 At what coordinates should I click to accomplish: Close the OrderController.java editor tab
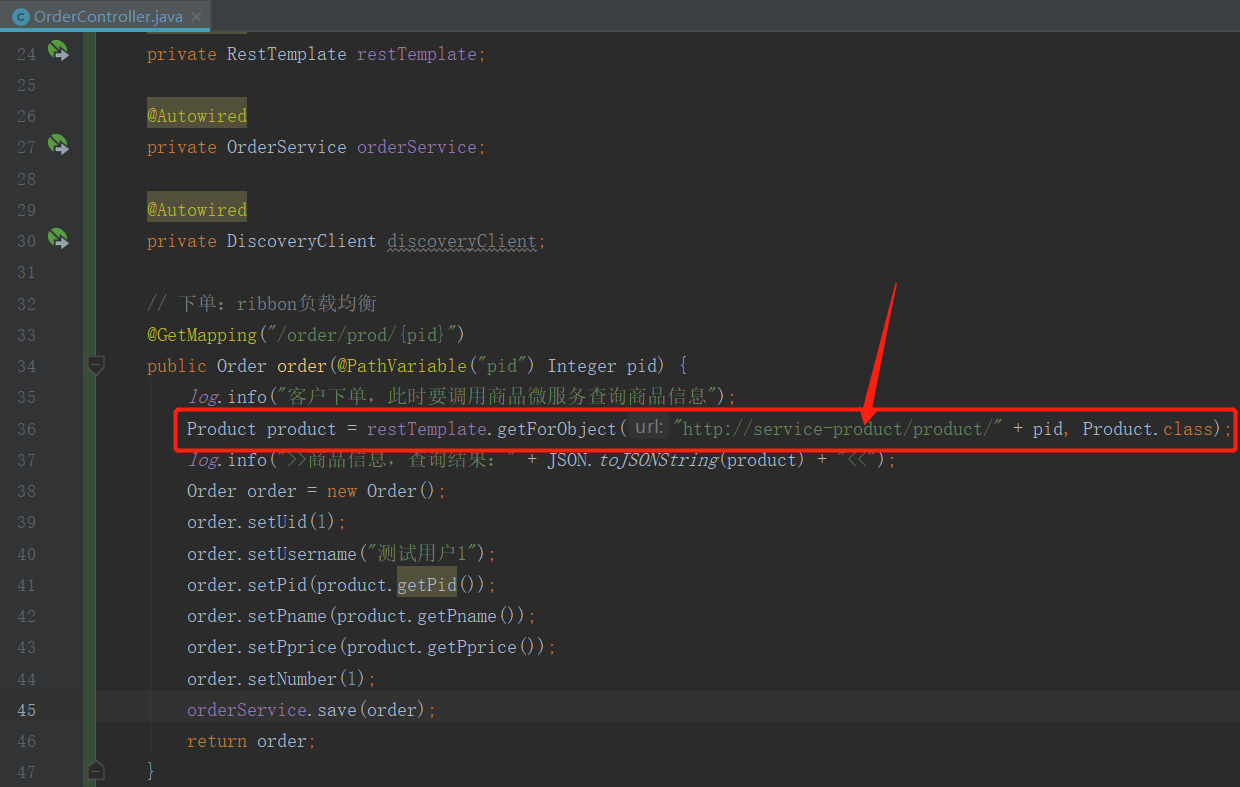196,17
